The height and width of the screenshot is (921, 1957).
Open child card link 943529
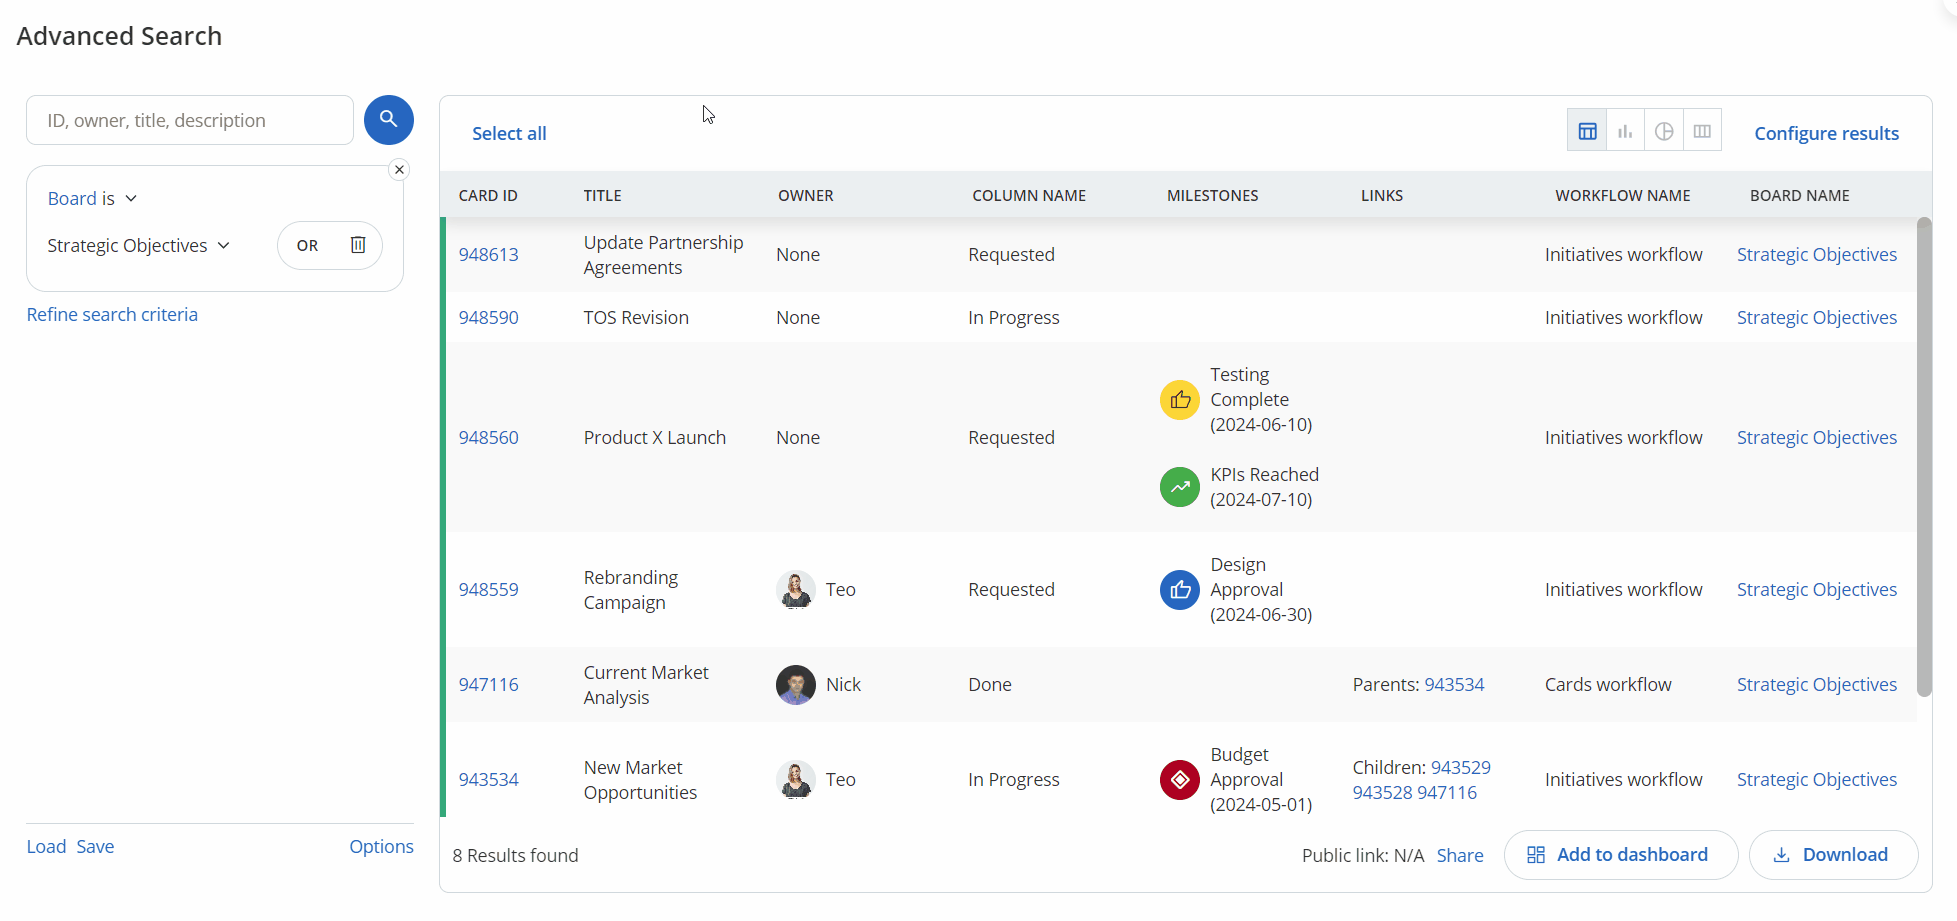tap(1461, 767)
